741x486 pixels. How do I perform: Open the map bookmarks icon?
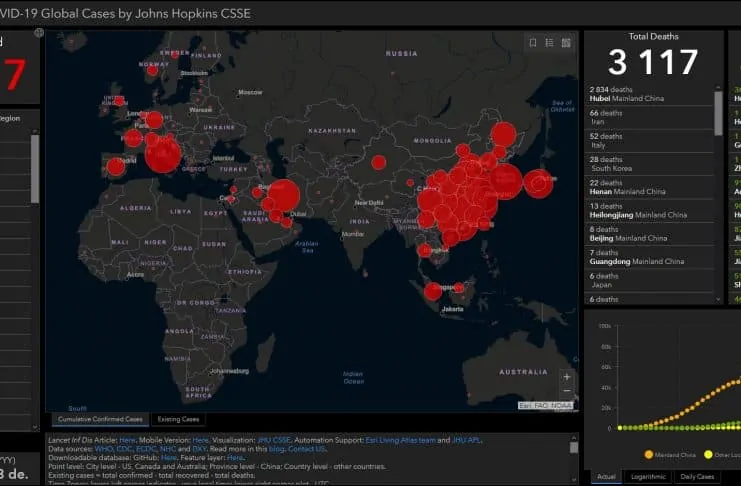pos(533,43)
